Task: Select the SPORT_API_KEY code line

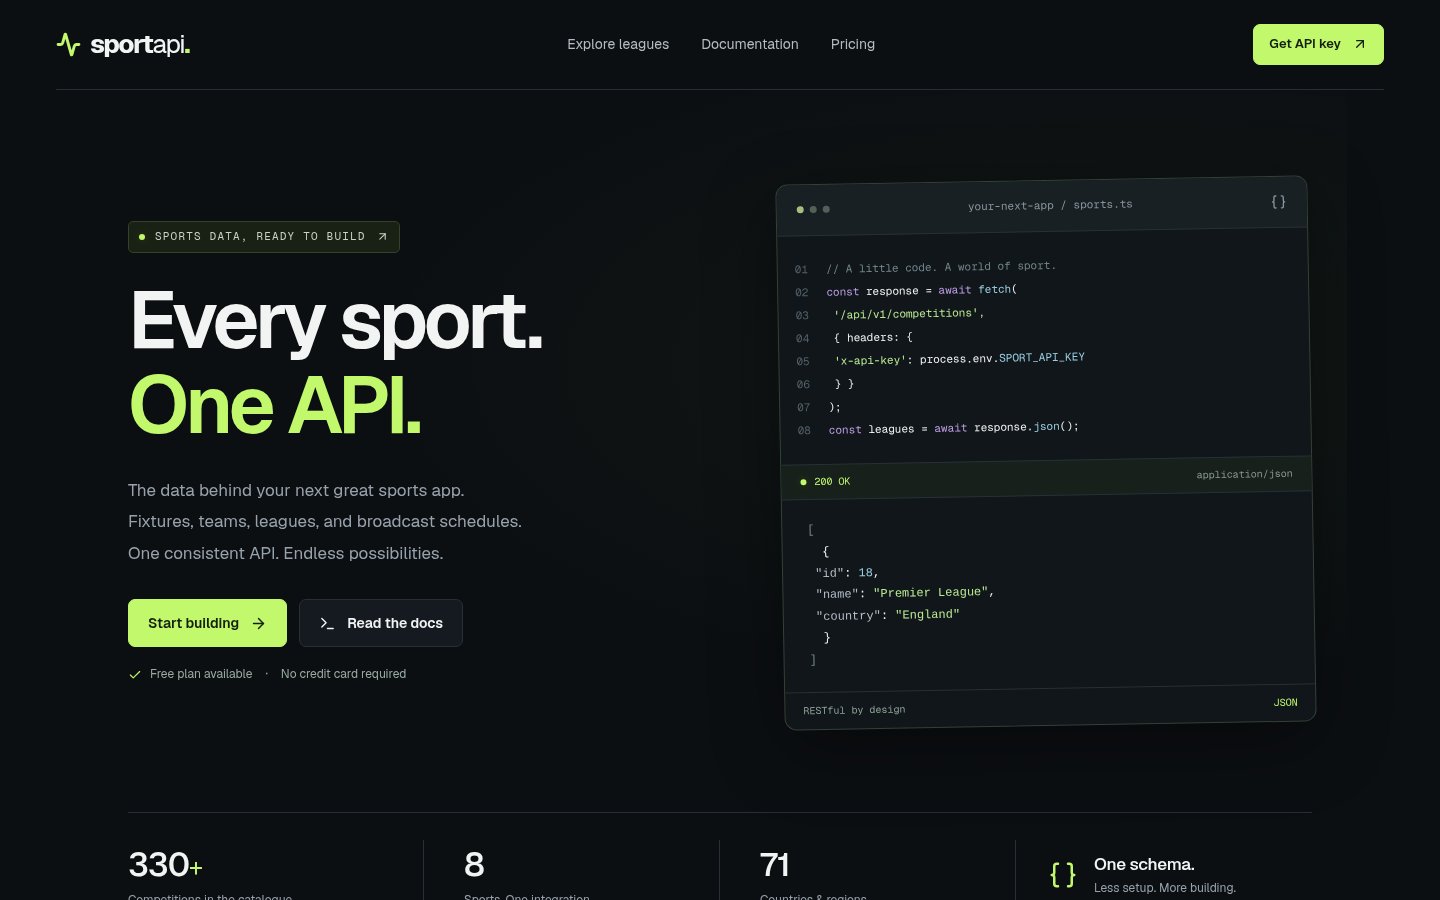Action: (960, 359)
